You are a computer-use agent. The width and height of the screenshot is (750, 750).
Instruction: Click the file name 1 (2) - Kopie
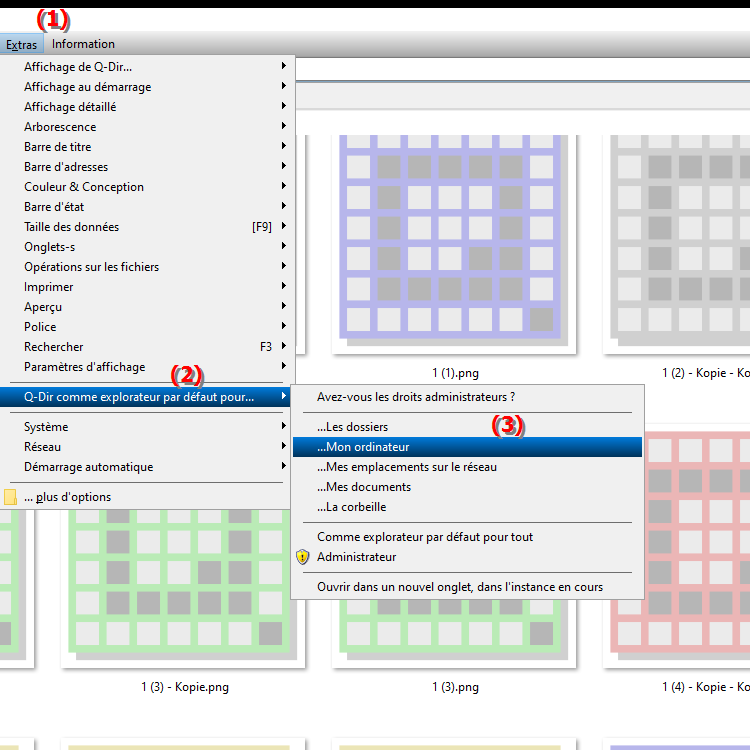(706, 373)
